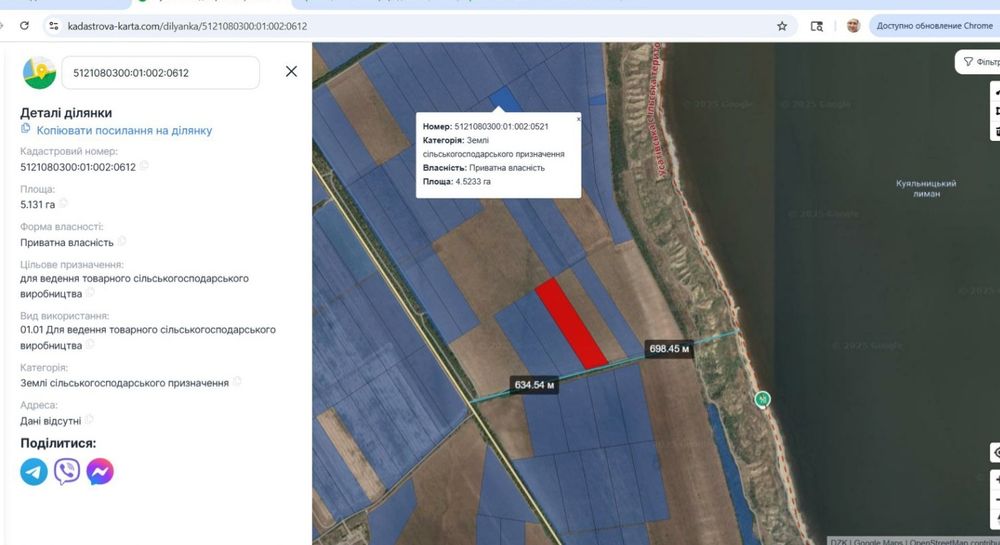Click 'Куяльницький лиман' map label
The width and height of the screenshot is (1000, 545).
pos(926,188)
